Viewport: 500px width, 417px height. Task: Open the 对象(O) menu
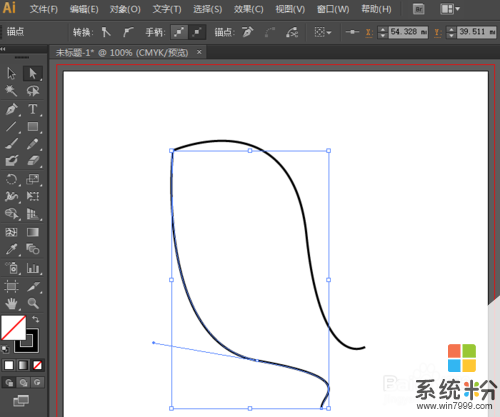[x=125, y=9]
